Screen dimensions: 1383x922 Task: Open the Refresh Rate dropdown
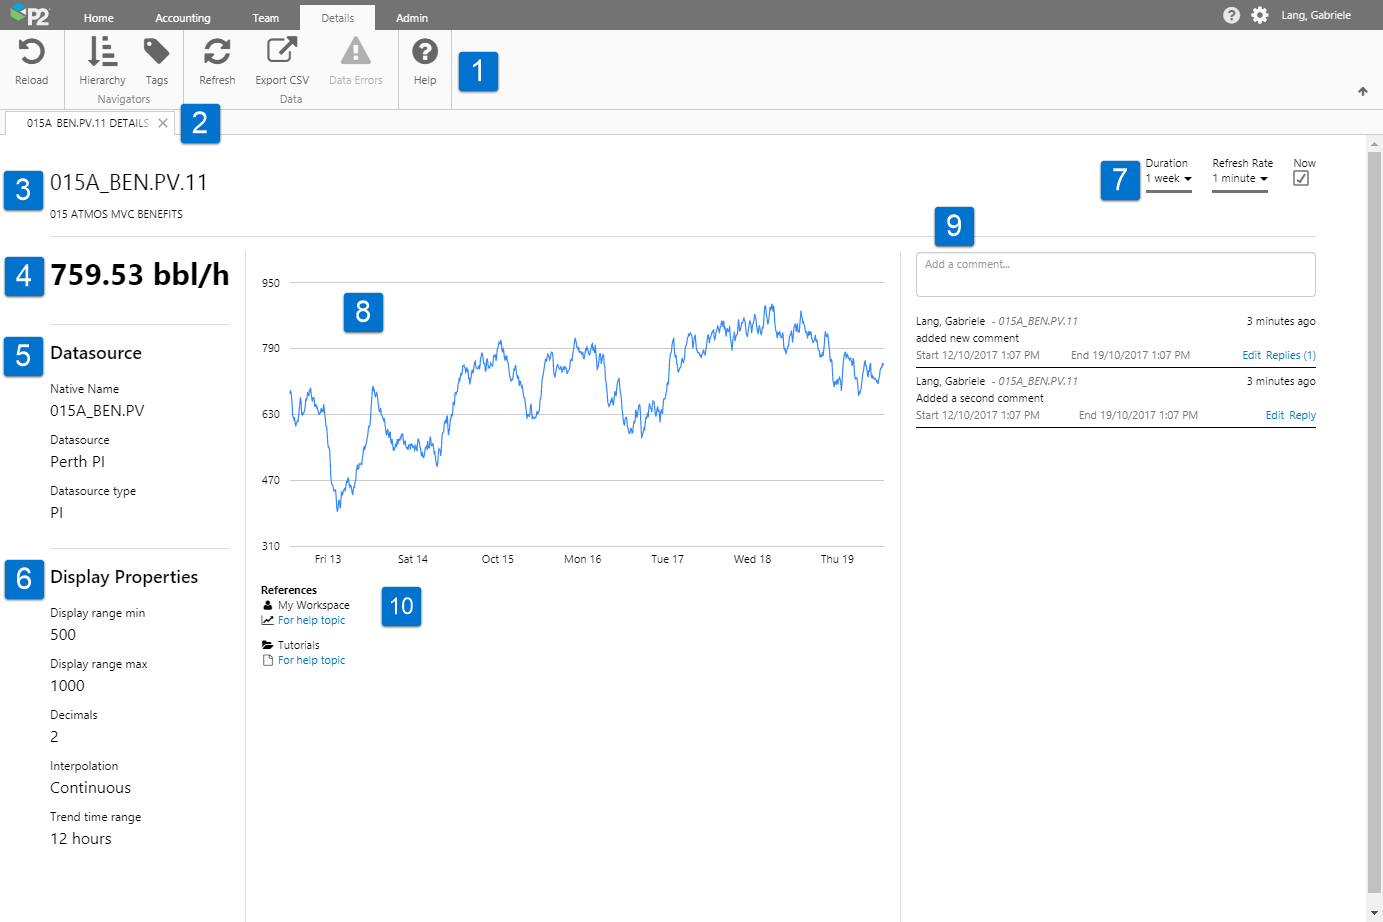[1240, 179]
